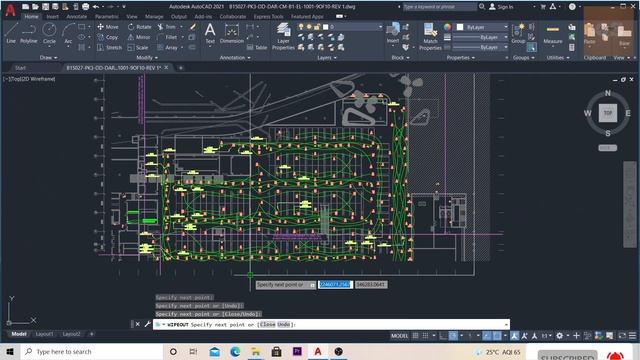Screen dimensions: 640x360
Task: Open the Annotate ribbon tab
Action: (x=76, y=17)
